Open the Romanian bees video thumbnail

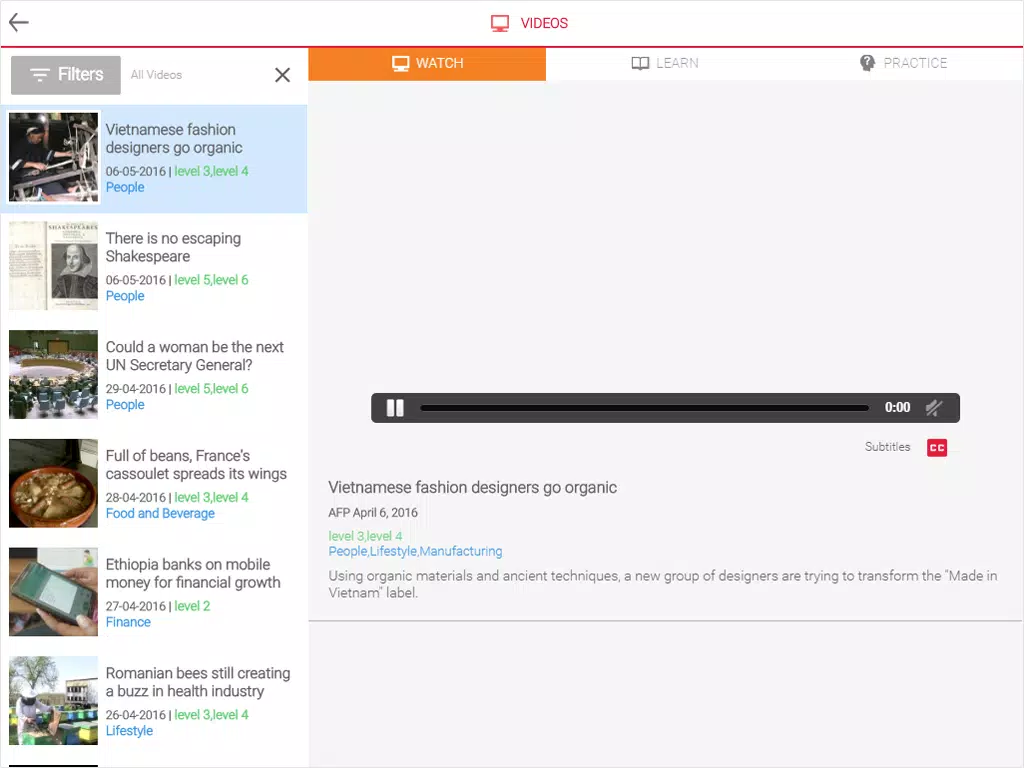54,701
